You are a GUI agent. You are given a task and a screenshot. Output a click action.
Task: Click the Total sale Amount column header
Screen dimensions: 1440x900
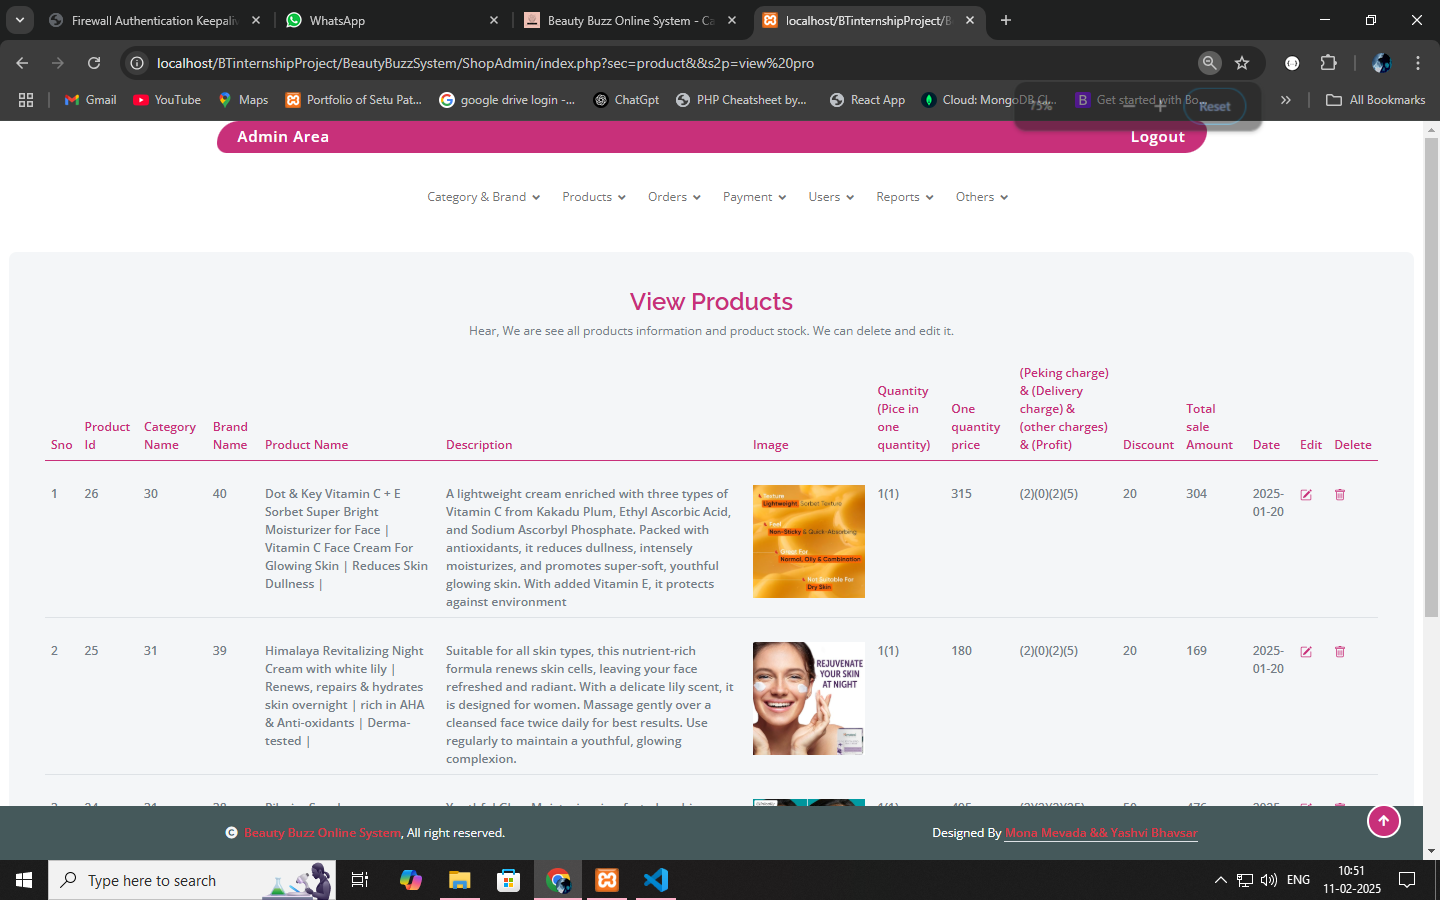click(1209, 427)
